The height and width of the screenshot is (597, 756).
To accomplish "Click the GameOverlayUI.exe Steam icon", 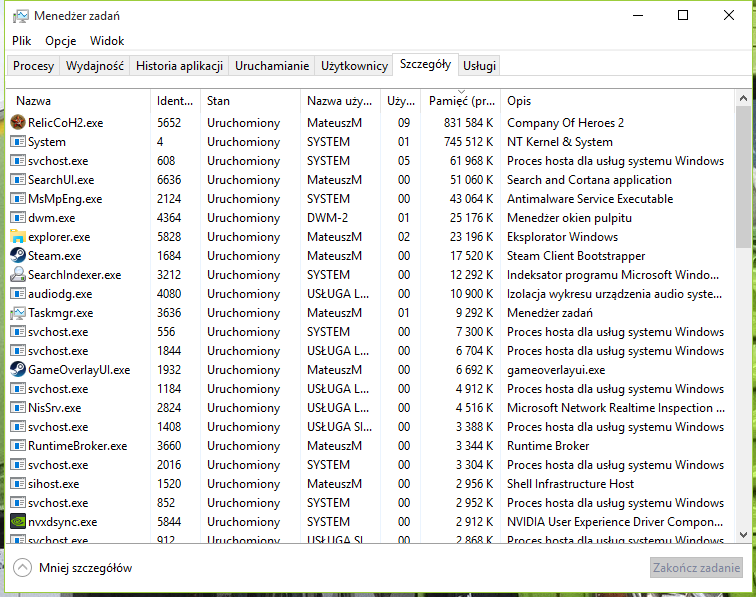I will coord(18,369).
